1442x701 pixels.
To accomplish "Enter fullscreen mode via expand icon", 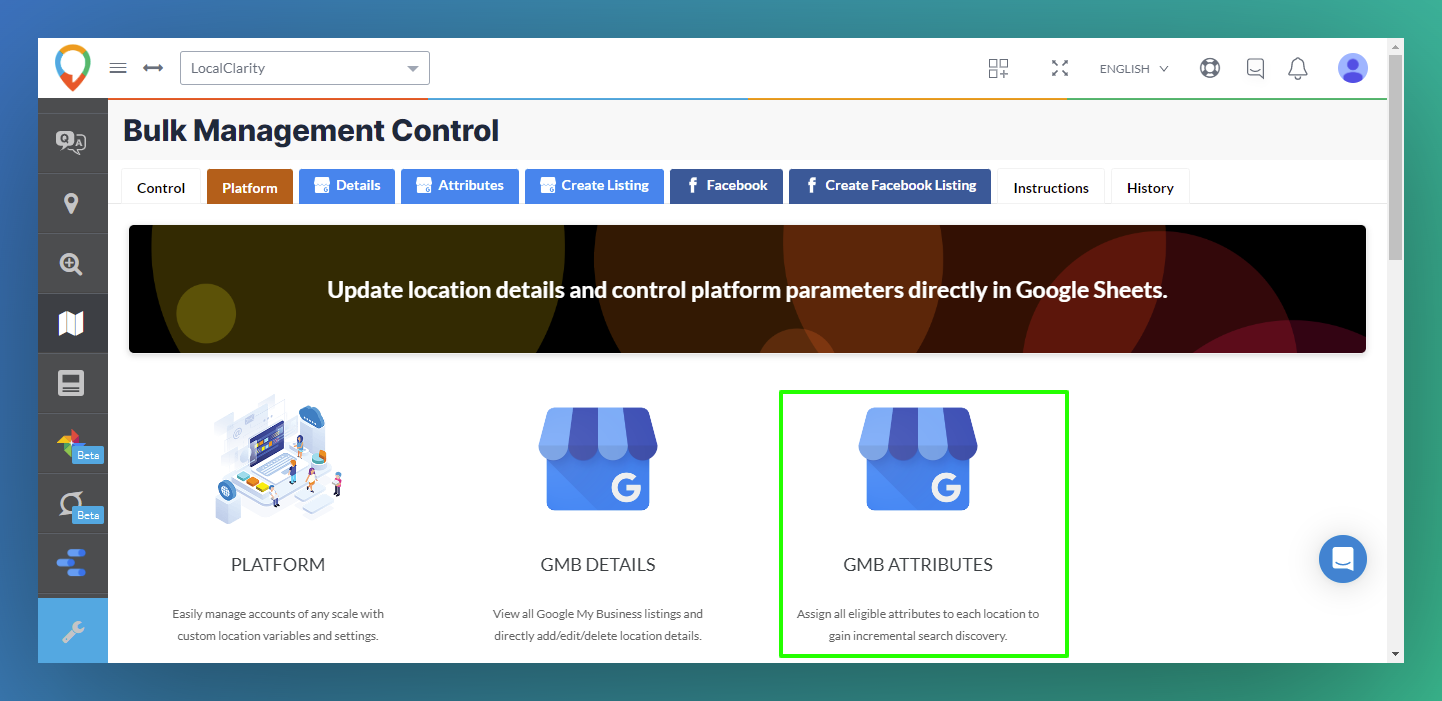I will tap(1060, 68).
